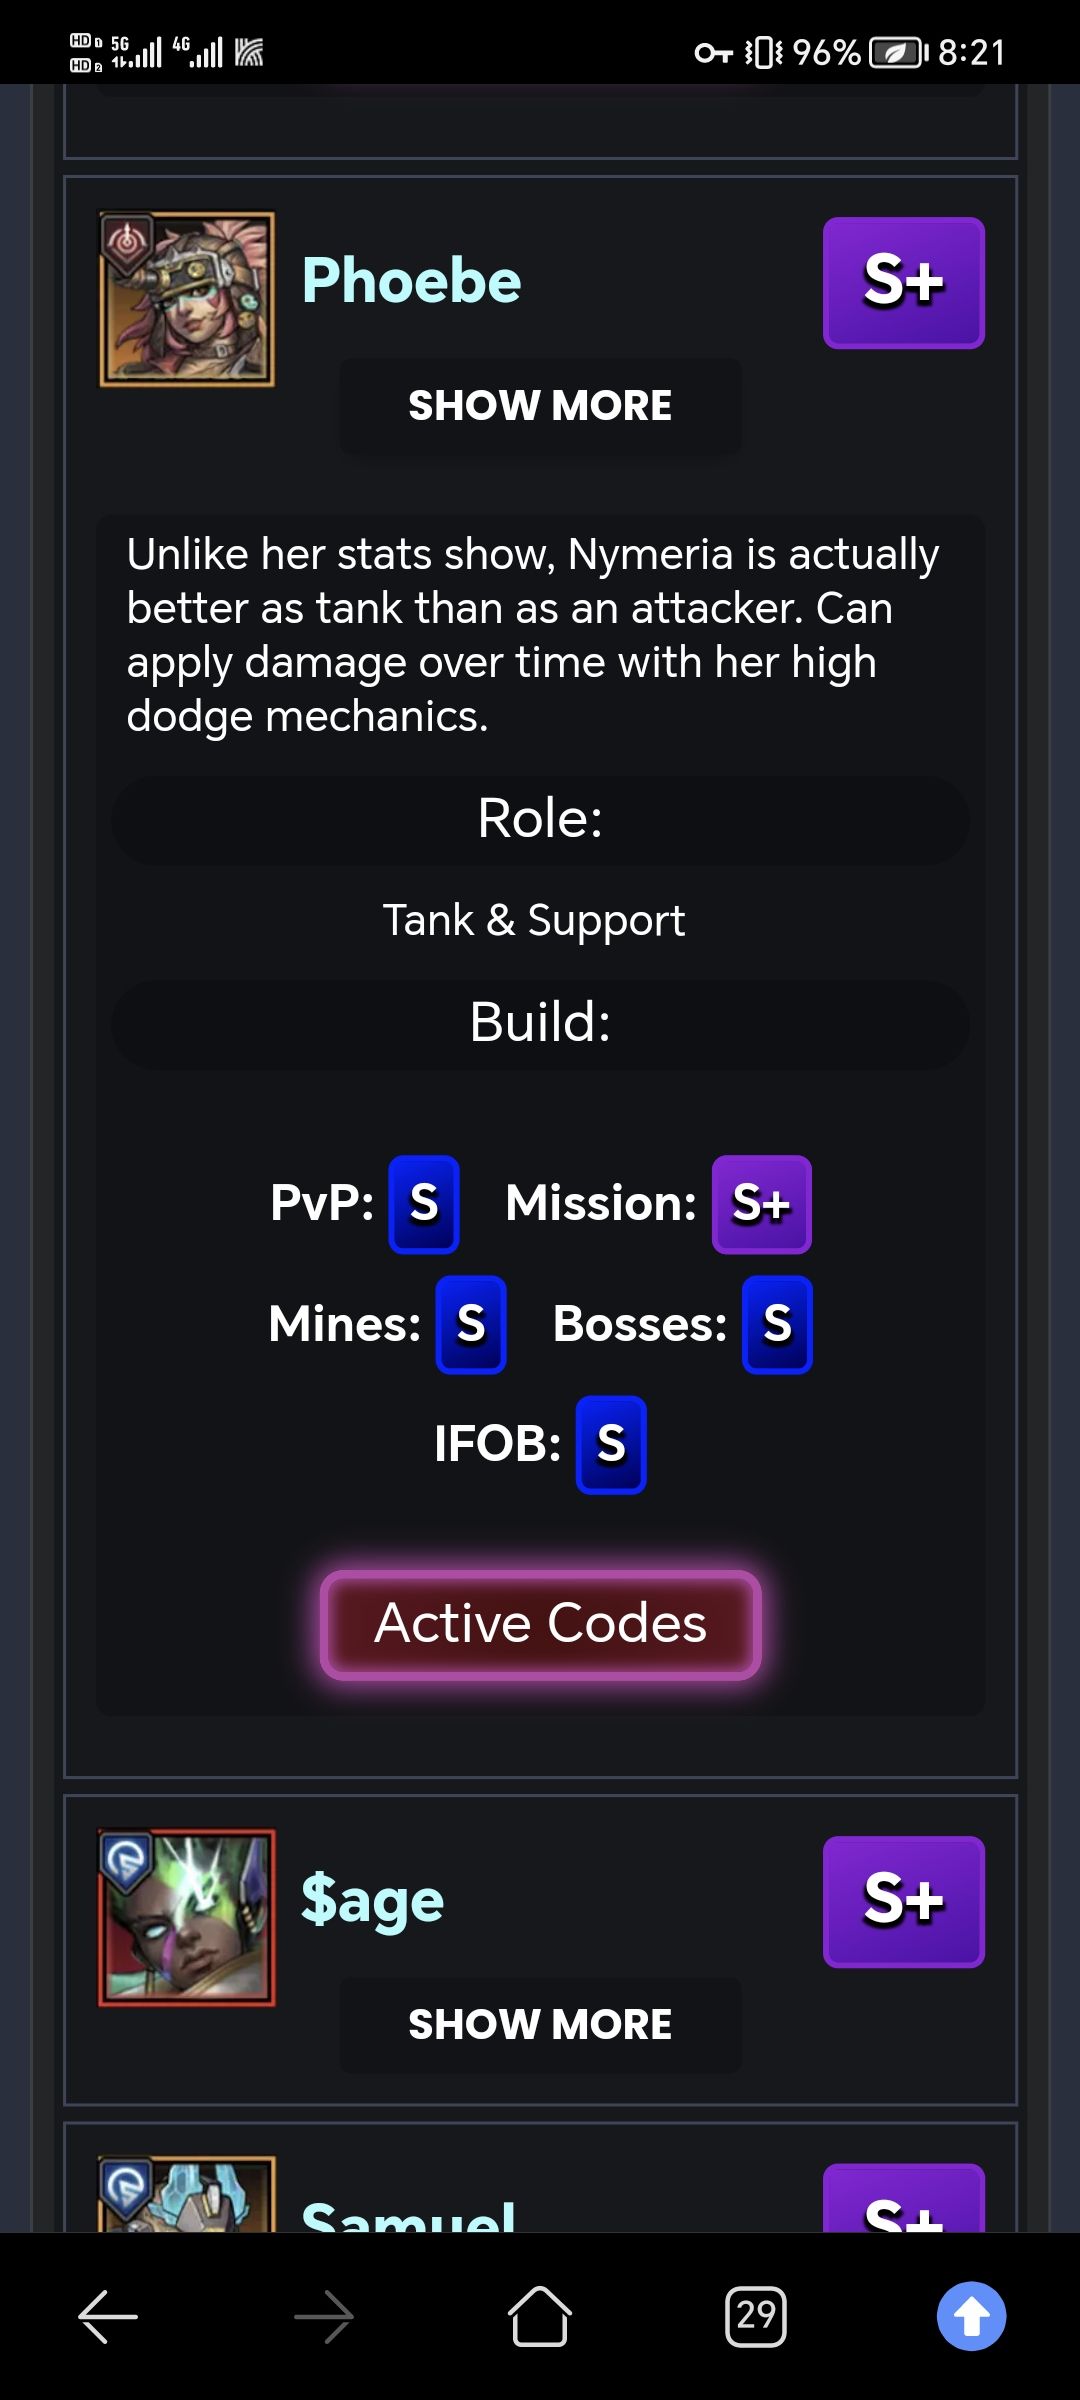The height and width of the screenshot is (2400, 1080).
Task: Tap the Phoebe hero name link
Action: pyautogui.click(x=411, y=280)
